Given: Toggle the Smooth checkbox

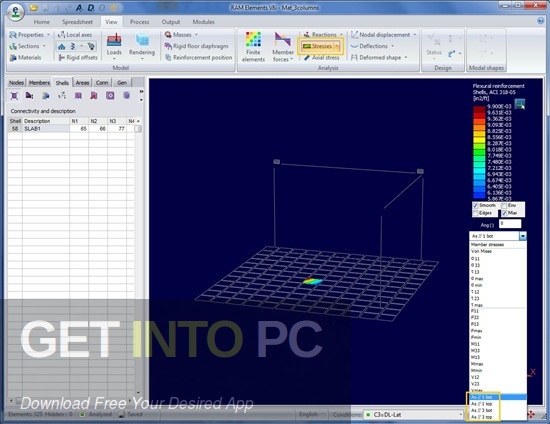Looking at the screenshot, I should point(476,205).
